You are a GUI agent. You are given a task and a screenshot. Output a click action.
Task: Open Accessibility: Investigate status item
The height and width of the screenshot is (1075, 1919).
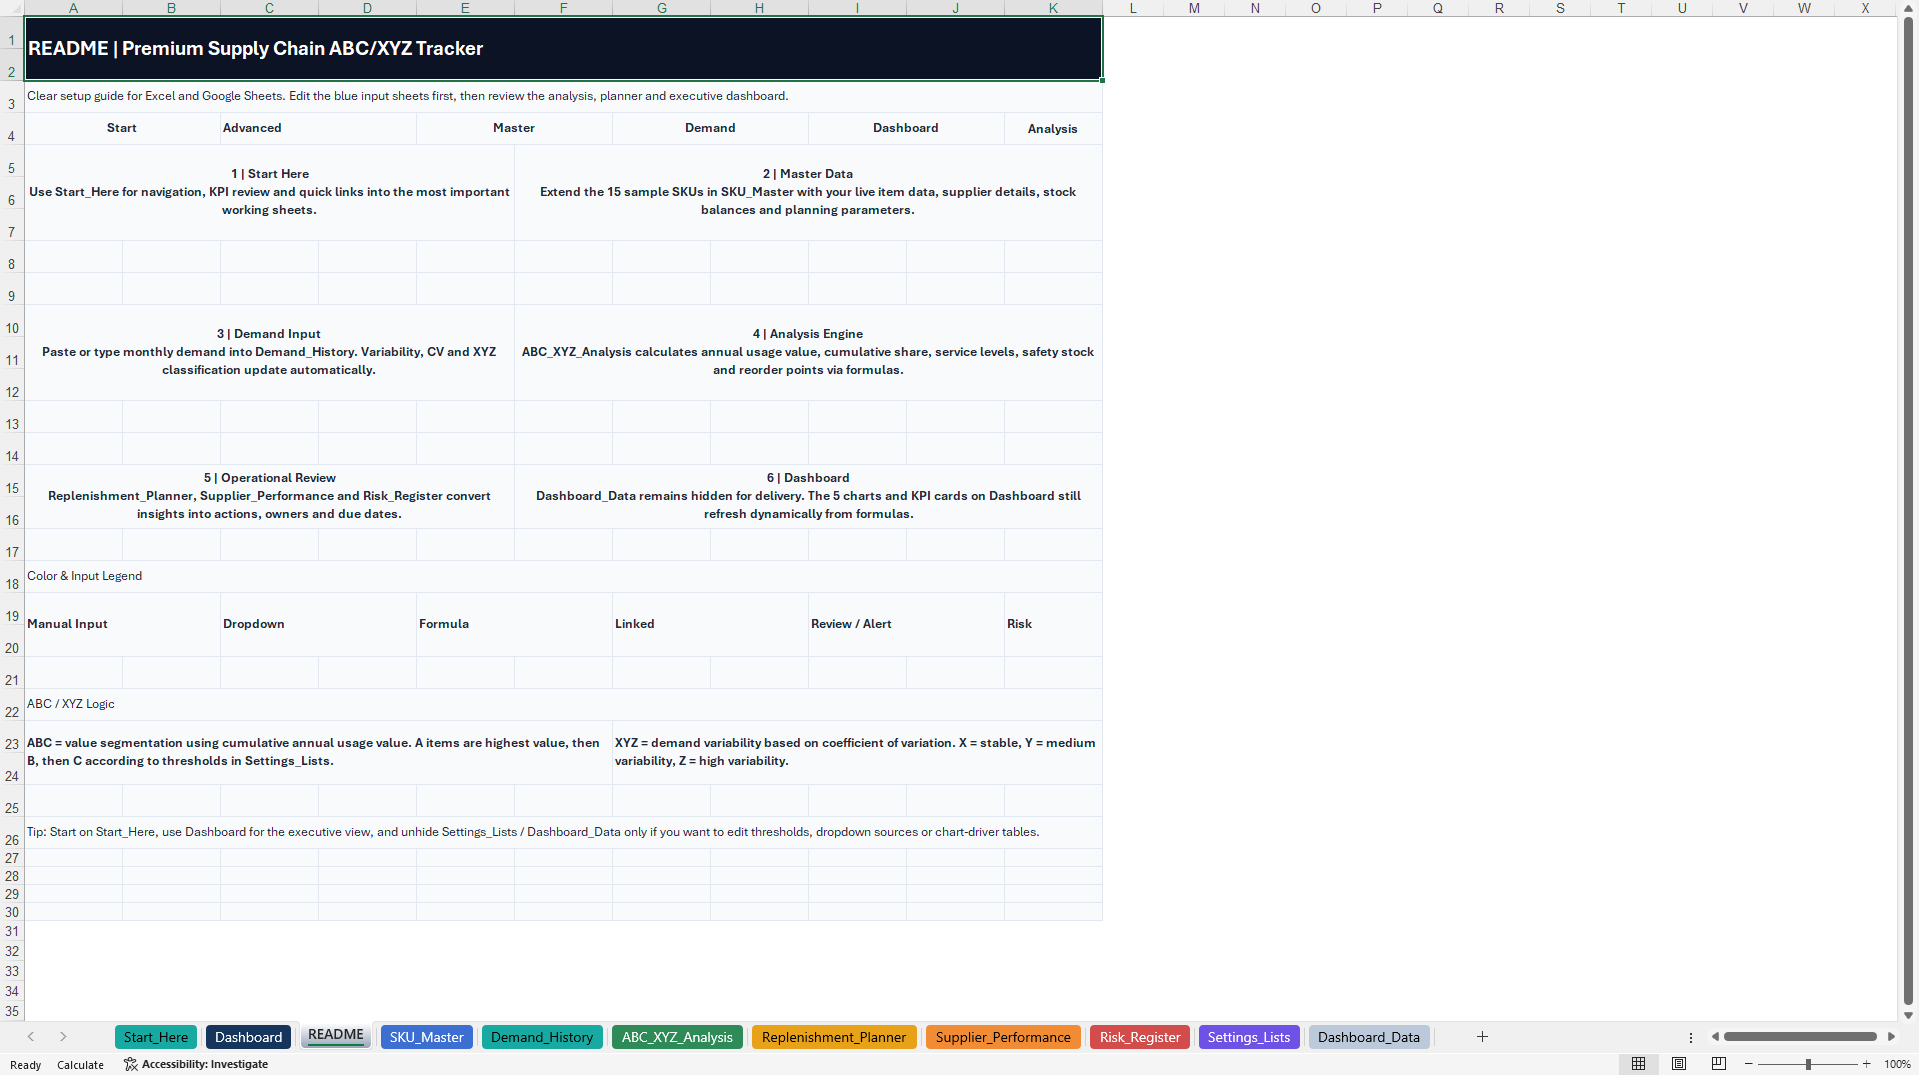[x=196, y=1064]
